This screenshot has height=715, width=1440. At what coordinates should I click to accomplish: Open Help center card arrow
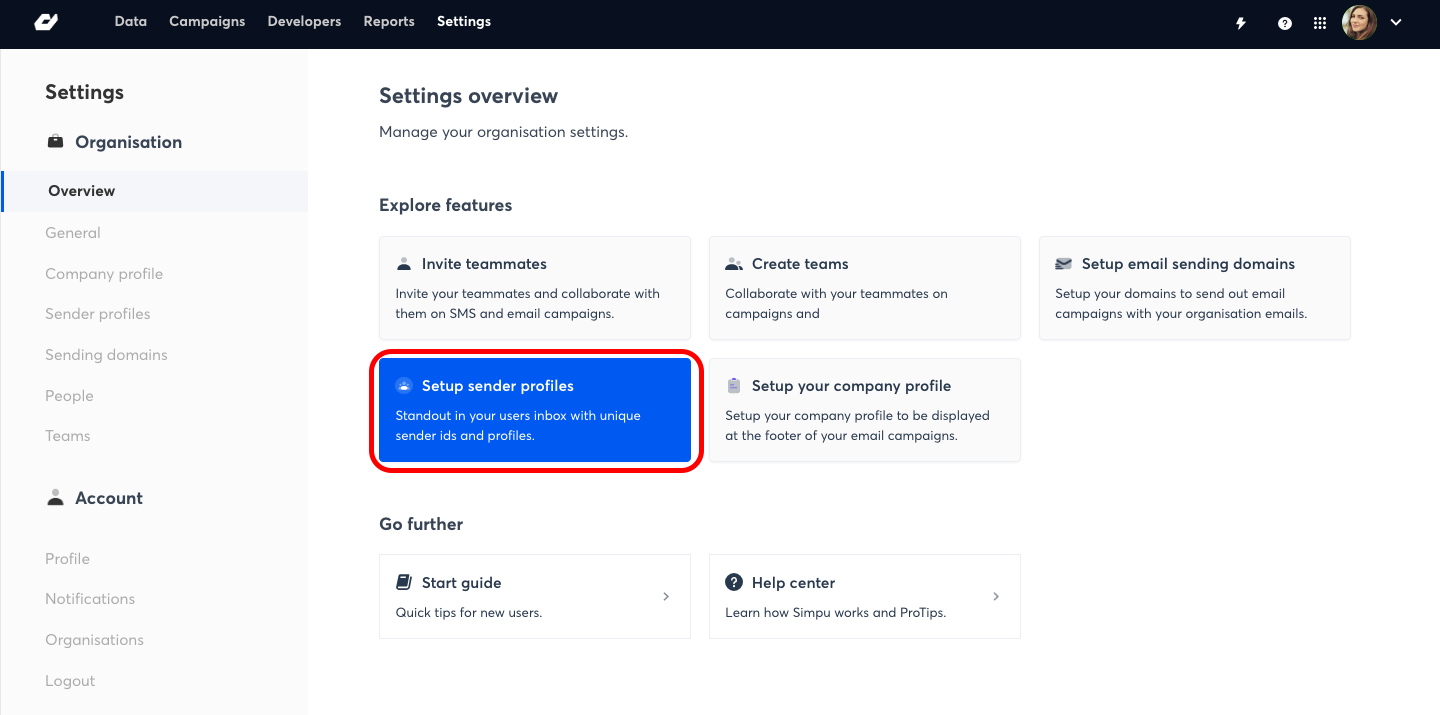[996, 596]
